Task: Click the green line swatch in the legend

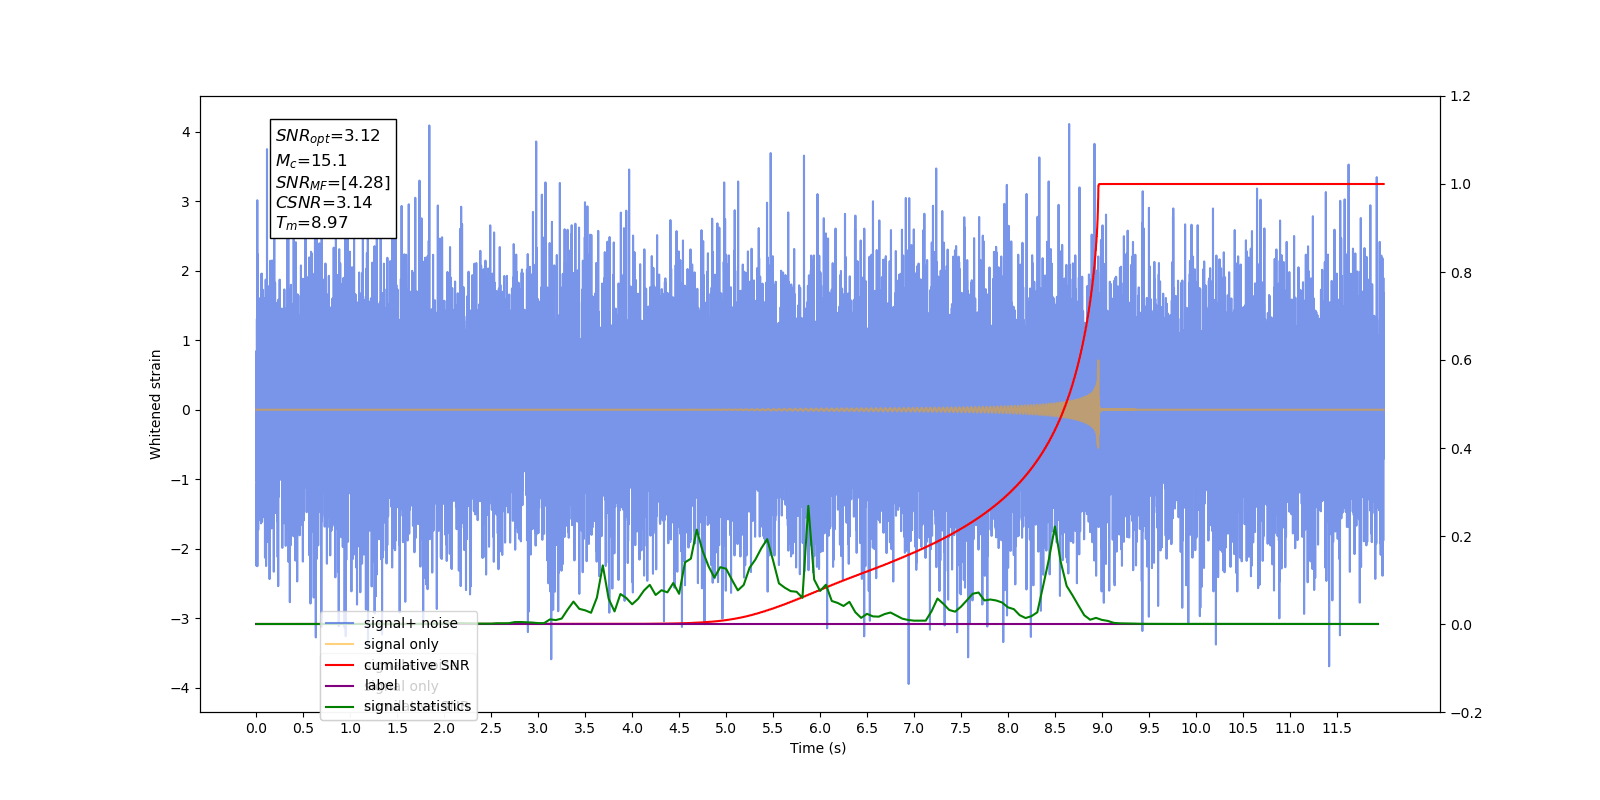Action: [340, 707]
